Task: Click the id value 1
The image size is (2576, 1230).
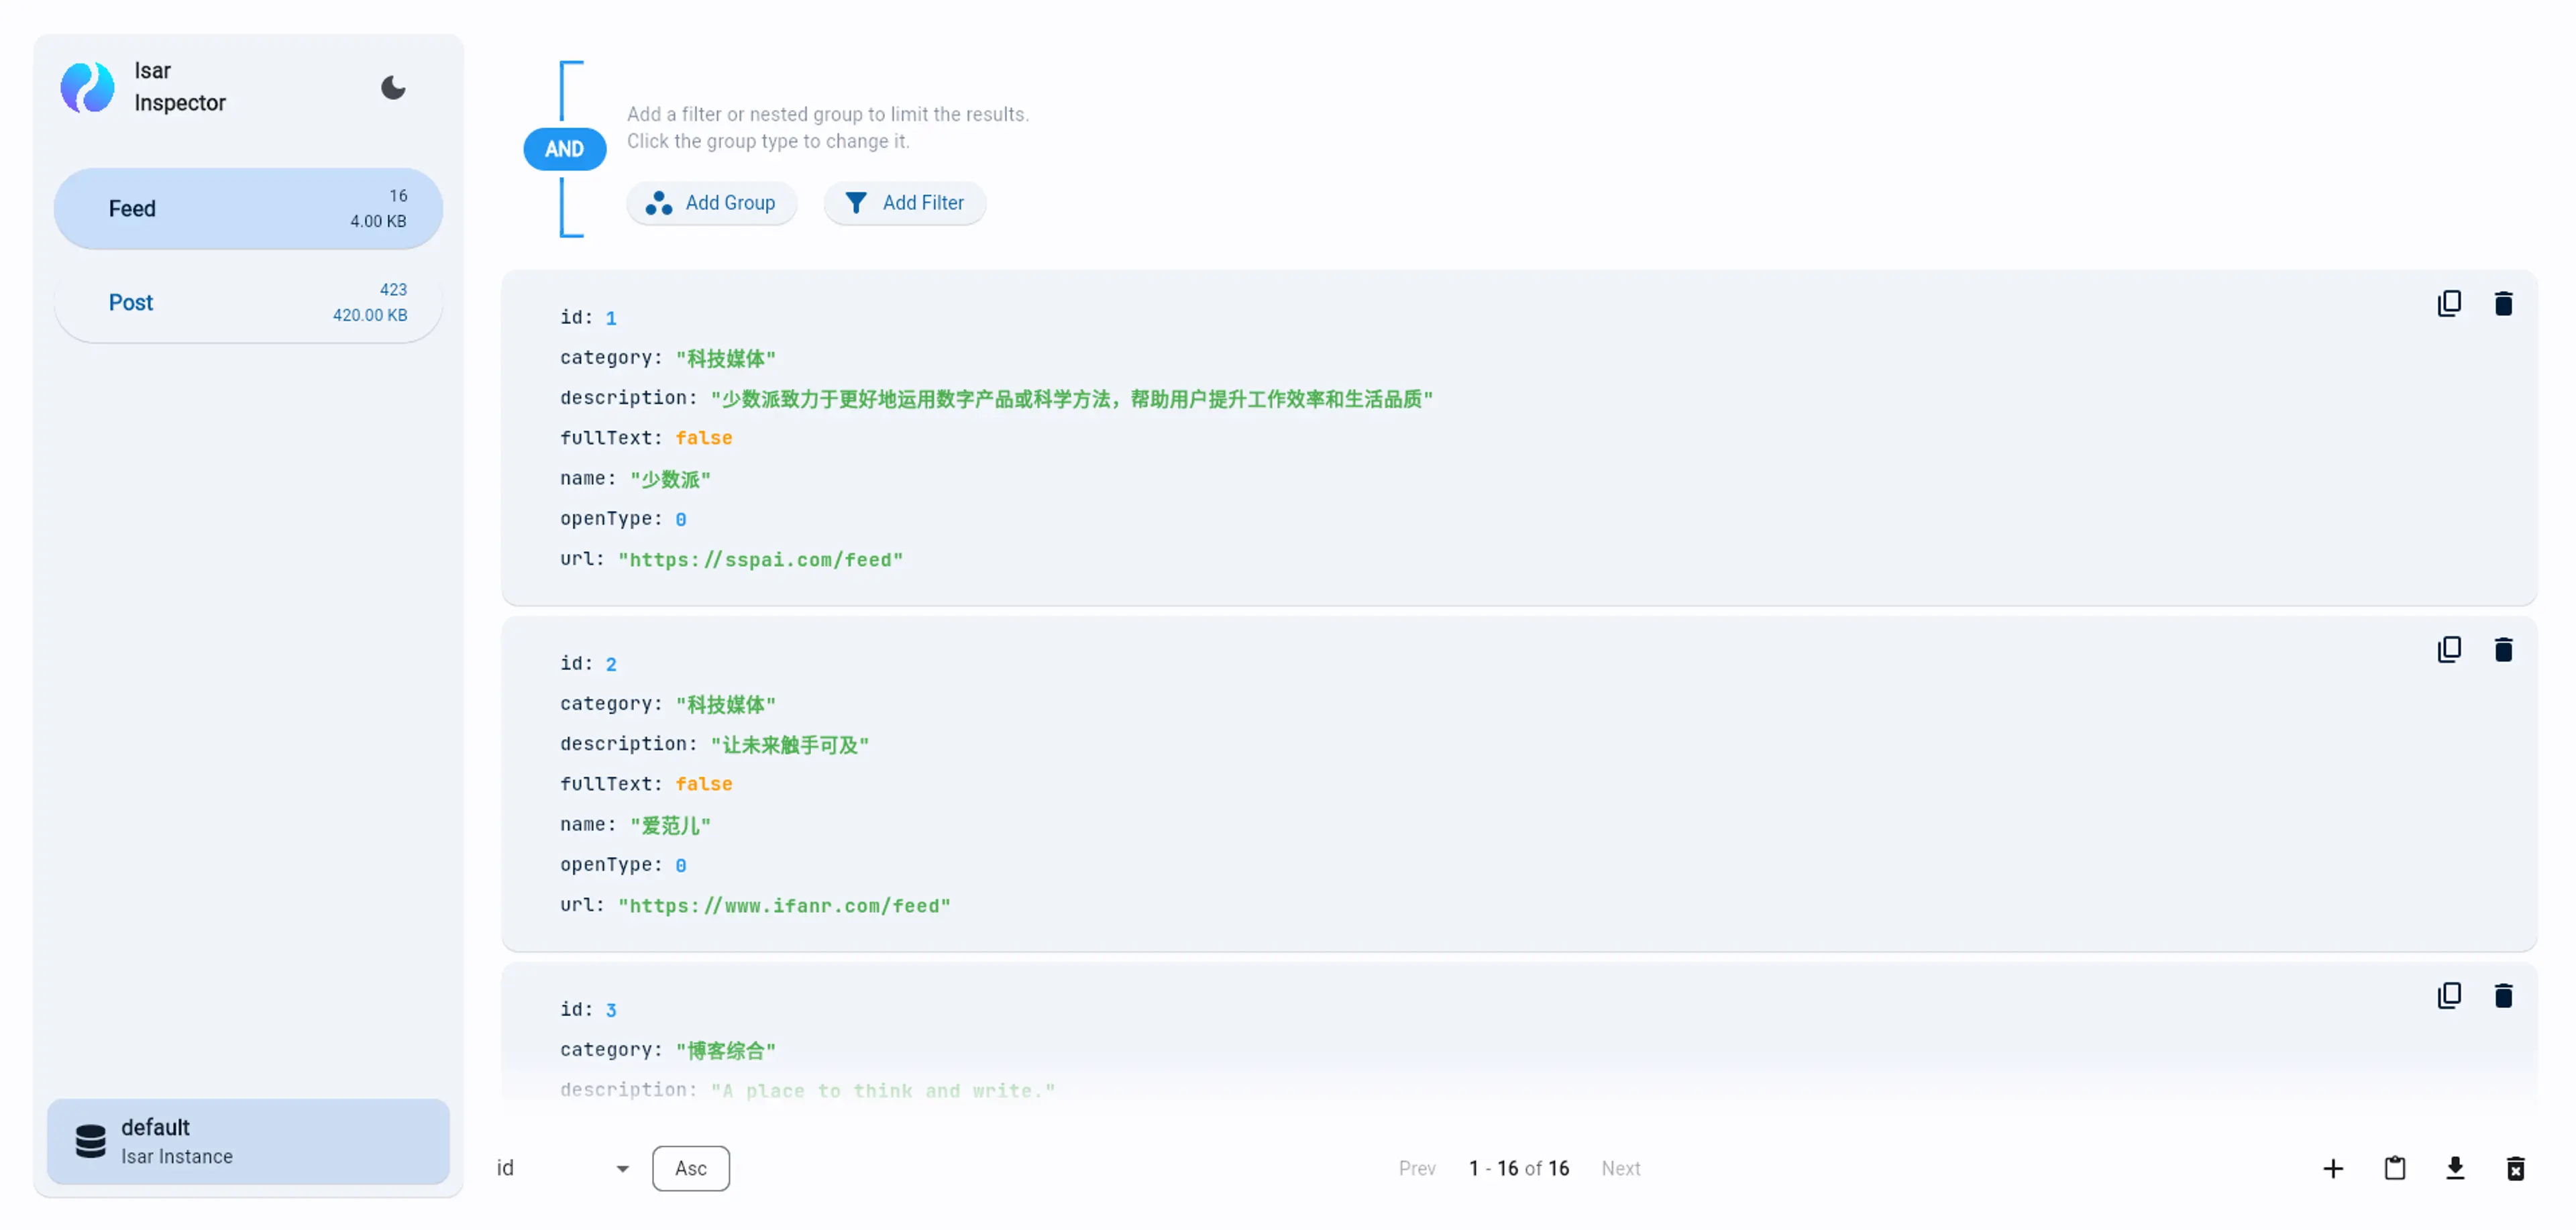Action: coord(611,318)
